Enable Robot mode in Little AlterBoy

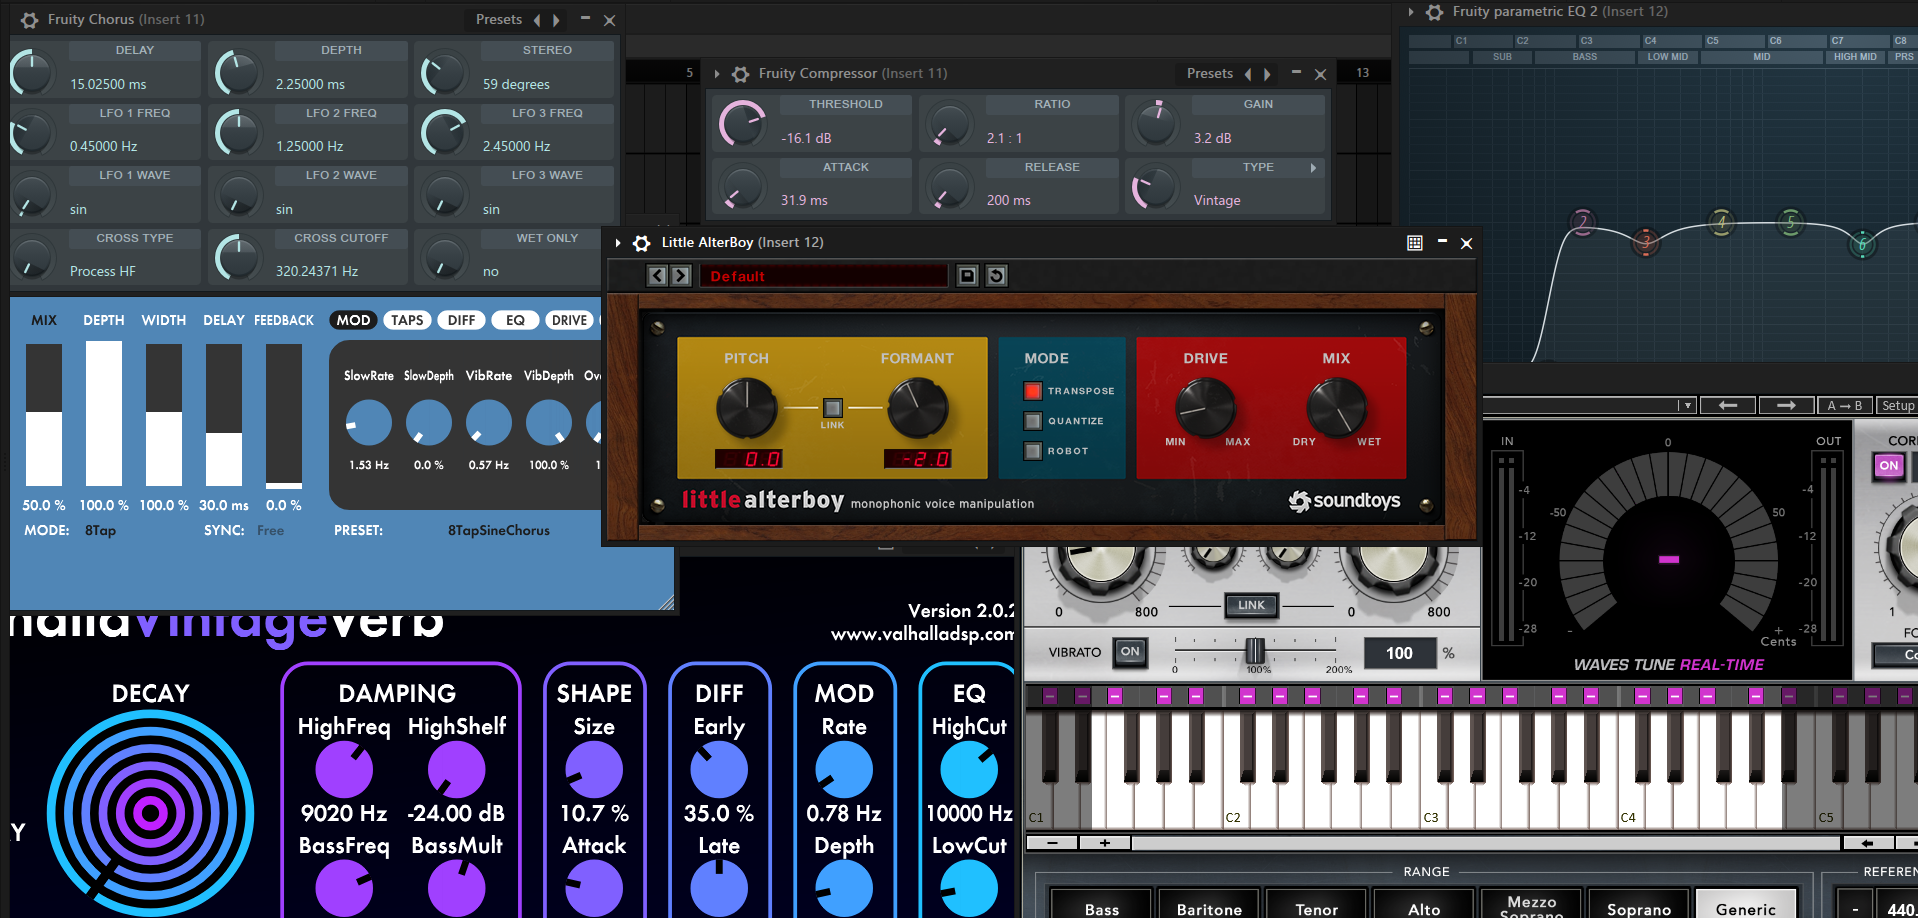click(x=1033, y=451)
